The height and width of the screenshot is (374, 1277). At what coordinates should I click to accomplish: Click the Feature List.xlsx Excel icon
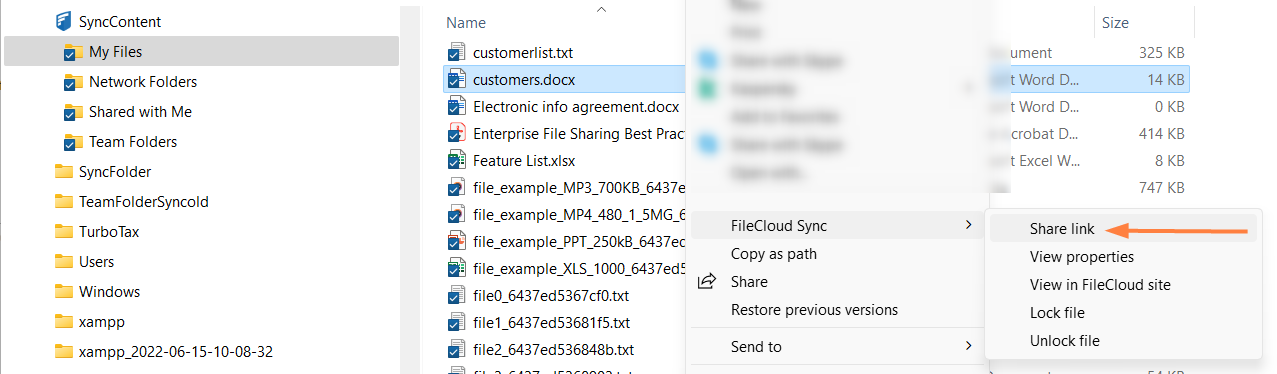[x=457, y=160]
